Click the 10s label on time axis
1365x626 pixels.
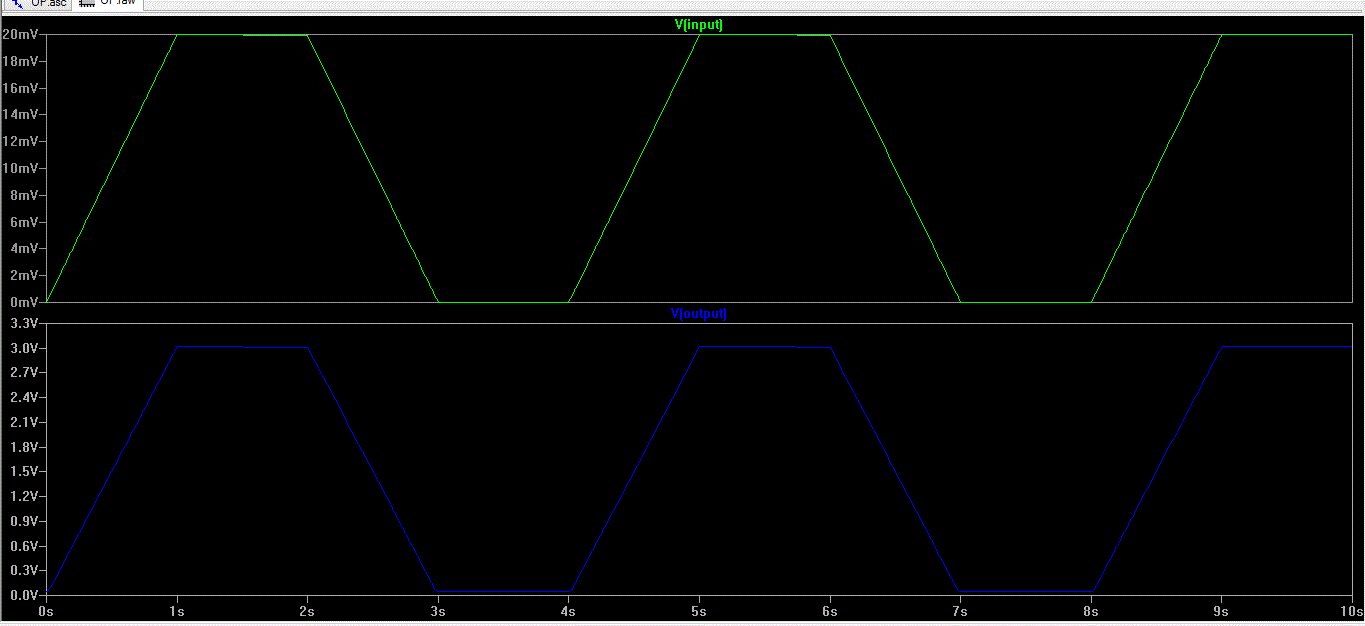tap(1349, 609)
